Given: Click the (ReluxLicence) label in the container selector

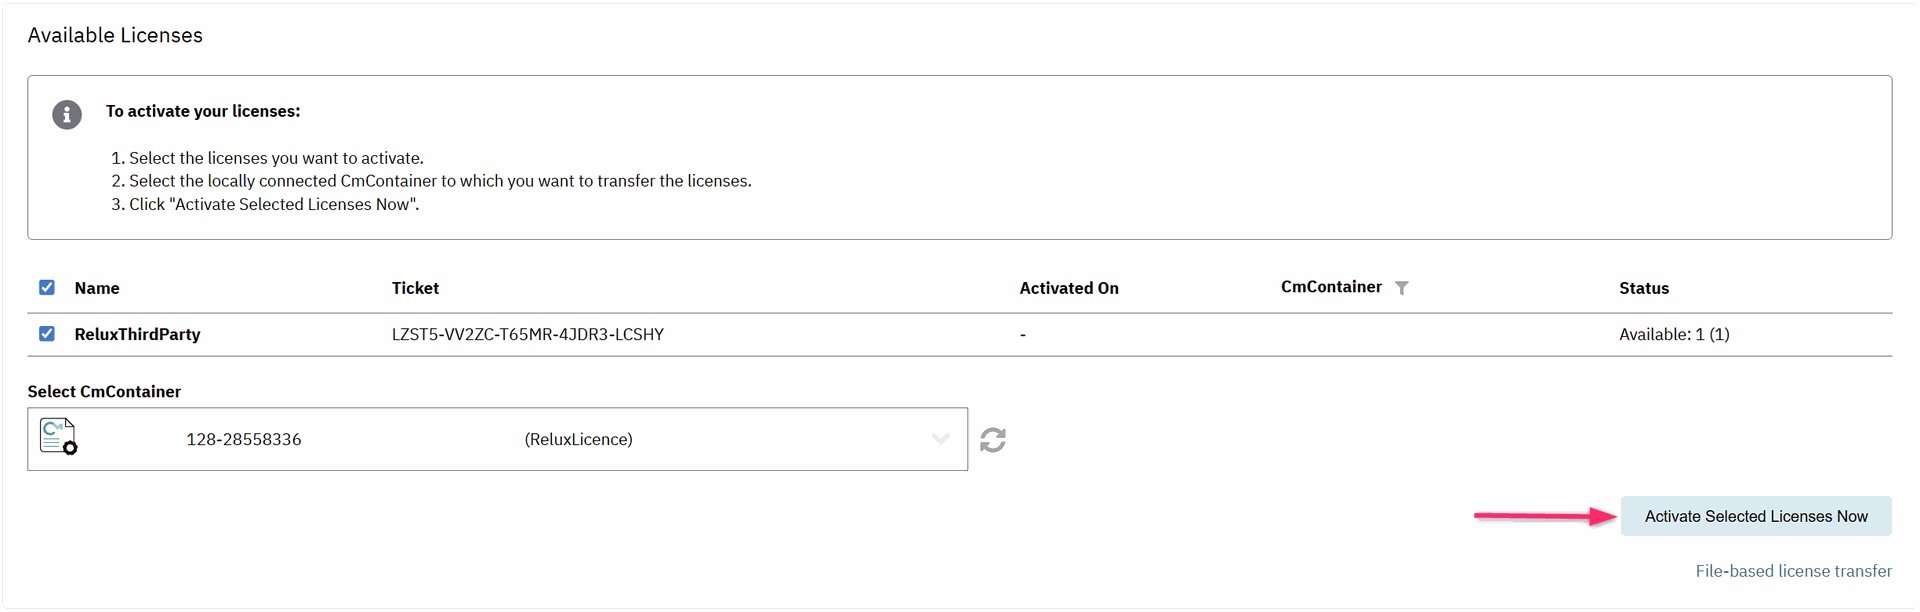Looking at the screenshot, I should (578, 440).
